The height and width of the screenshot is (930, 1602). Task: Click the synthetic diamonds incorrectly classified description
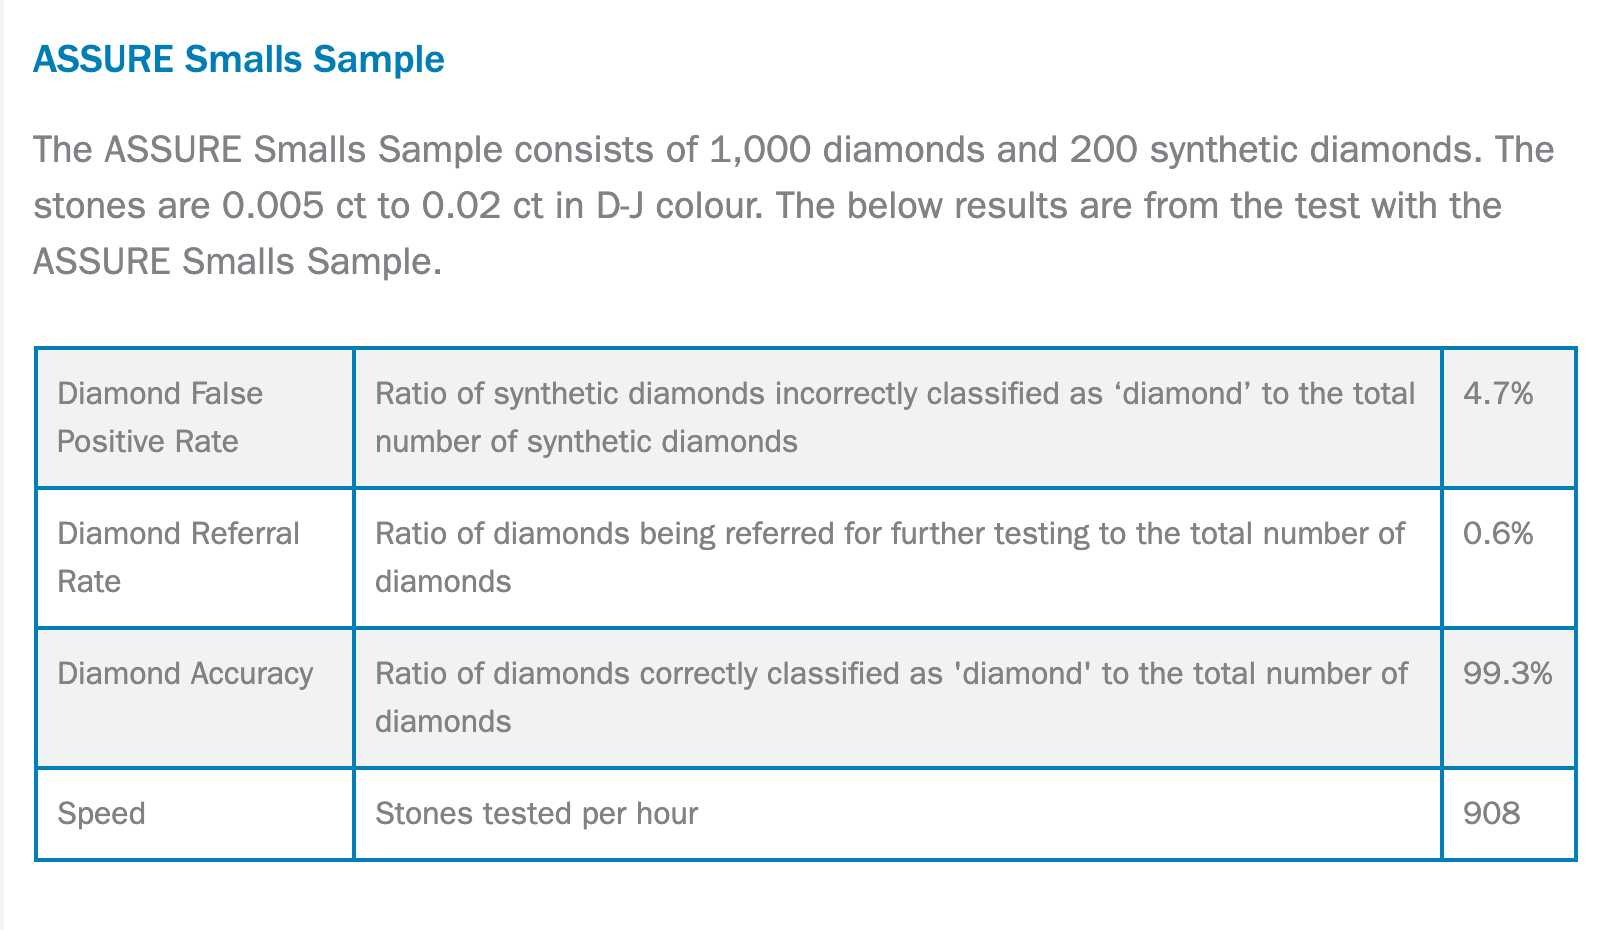[x=895, y=418]
